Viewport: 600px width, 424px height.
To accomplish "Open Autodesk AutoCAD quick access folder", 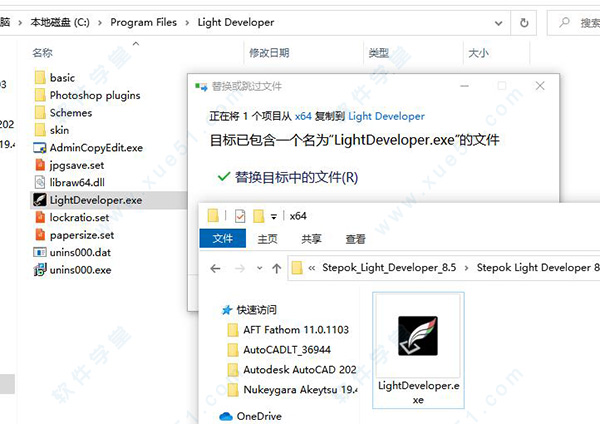I will pyautogui.click(x=300, y=369).
